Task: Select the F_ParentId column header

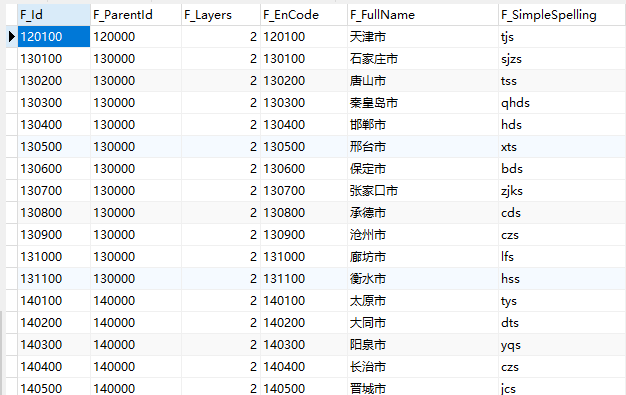Action: tap(136, 15)
